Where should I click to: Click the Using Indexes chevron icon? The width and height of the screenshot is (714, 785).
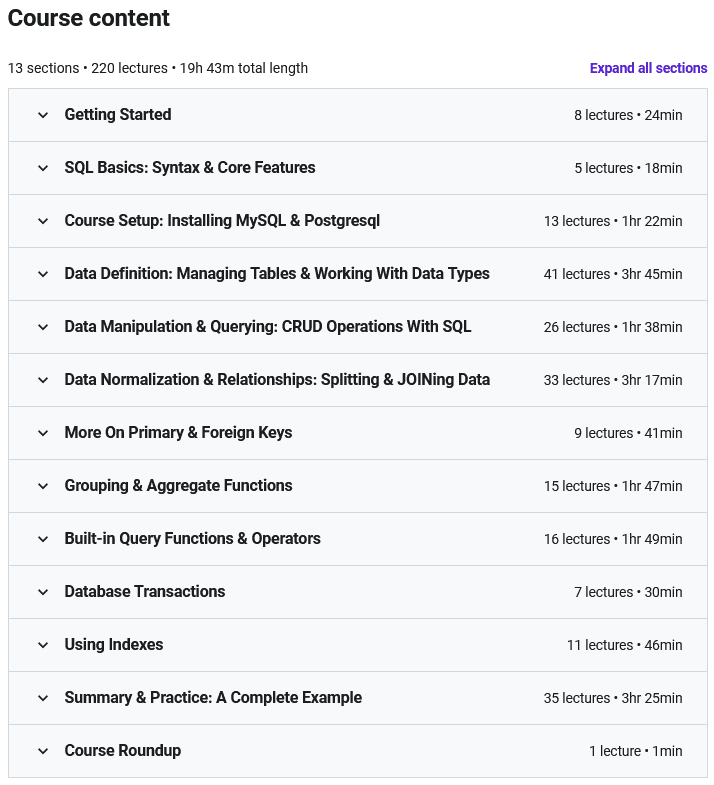(43, 645)
